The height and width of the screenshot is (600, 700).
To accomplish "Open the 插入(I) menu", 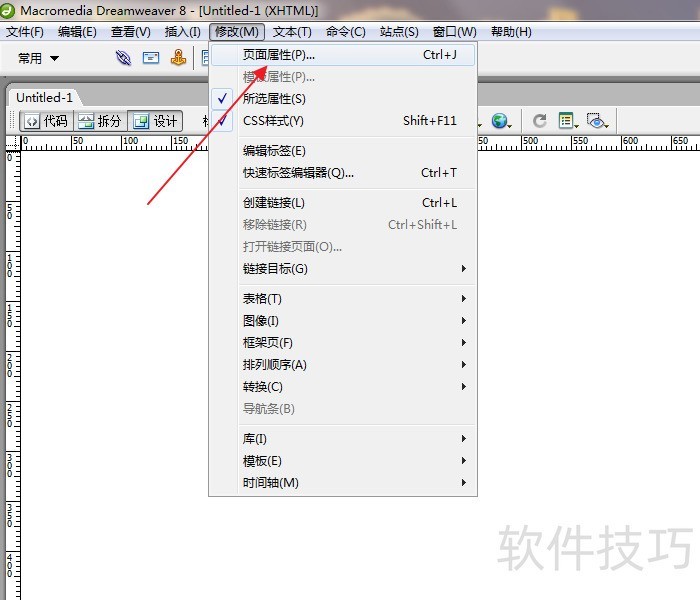I will pyautogui.click(x=183, y=32).
